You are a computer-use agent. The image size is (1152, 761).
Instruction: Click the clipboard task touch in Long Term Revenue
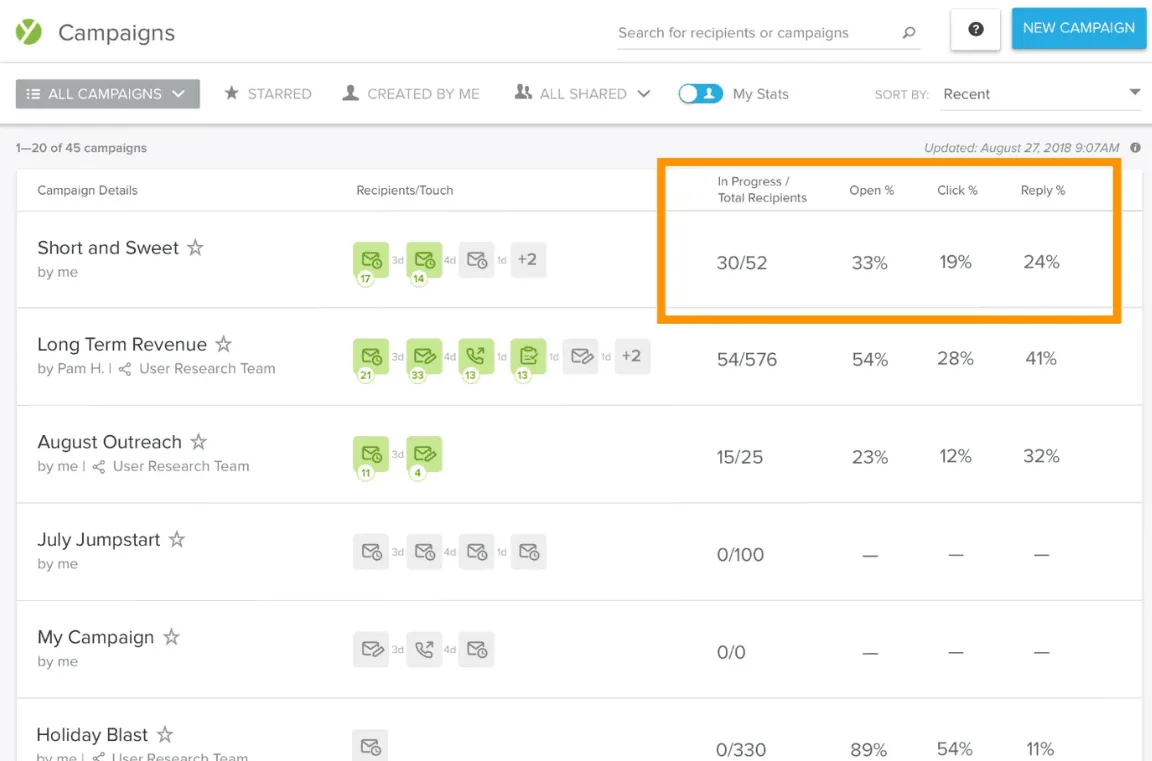527,356
